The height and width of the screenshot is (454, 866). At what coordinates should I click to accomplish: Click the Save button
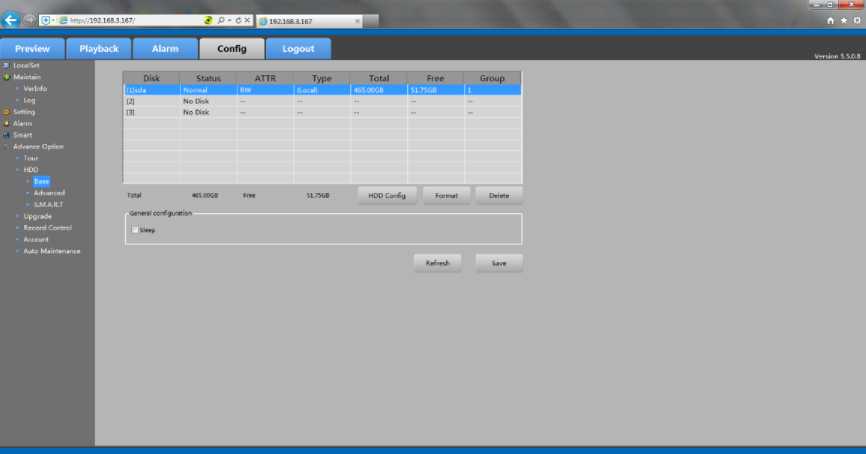tap(498, 263)
